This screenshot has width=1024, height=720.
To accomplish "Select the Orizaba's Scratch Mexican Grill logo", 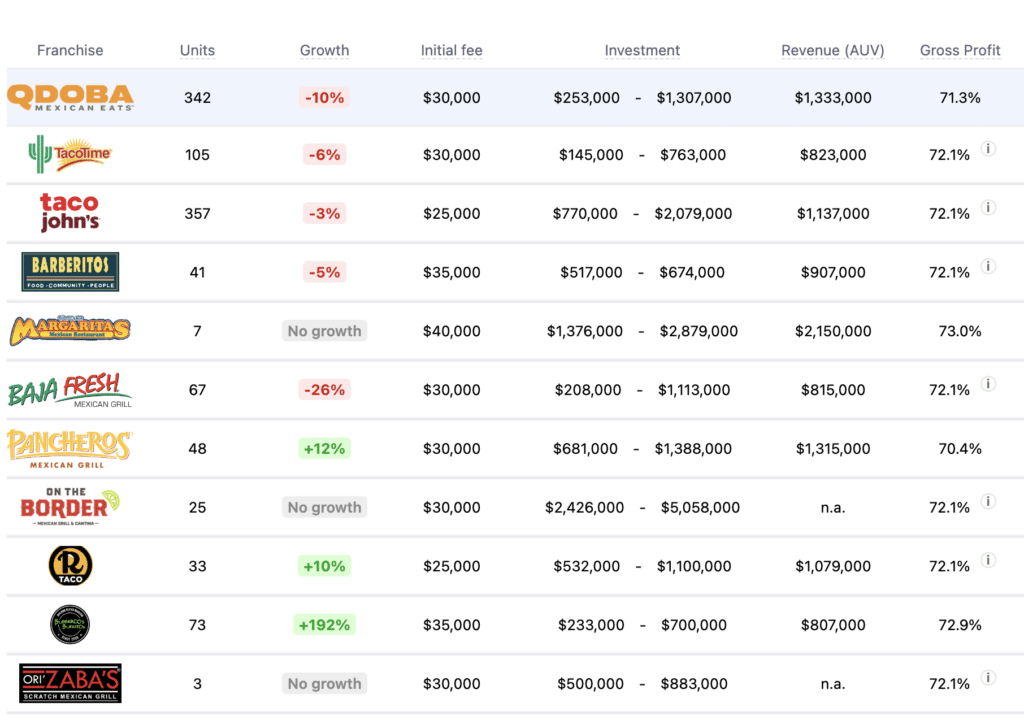I will [x=70, y=683].
